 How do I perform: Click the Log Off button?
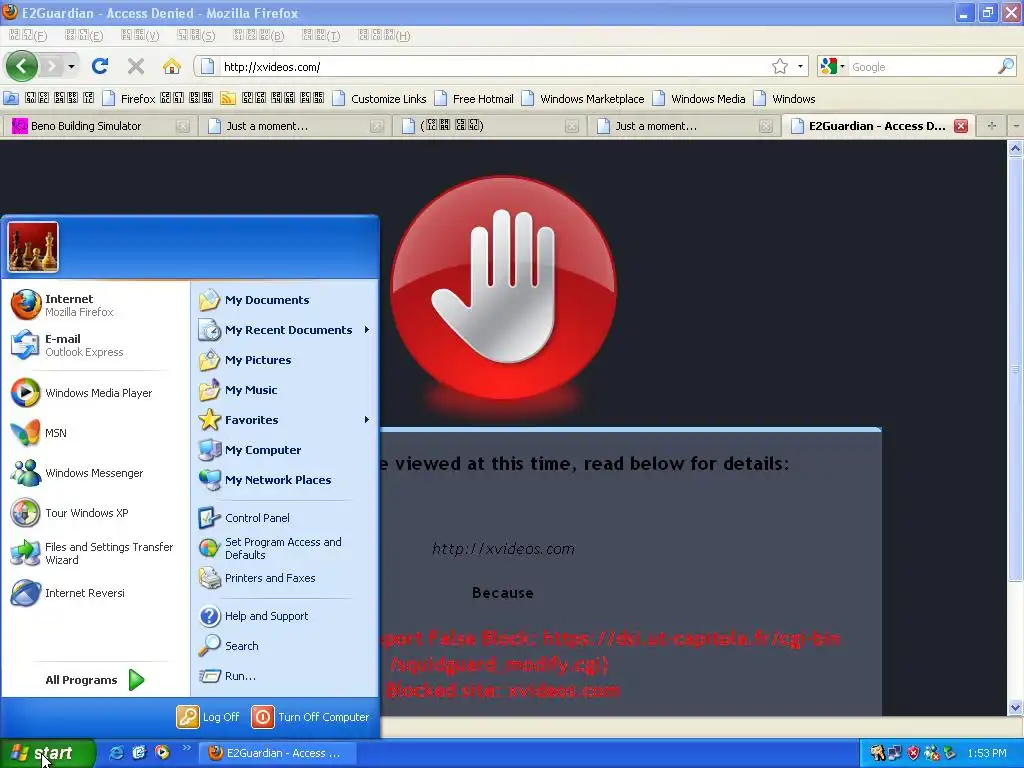208,717
